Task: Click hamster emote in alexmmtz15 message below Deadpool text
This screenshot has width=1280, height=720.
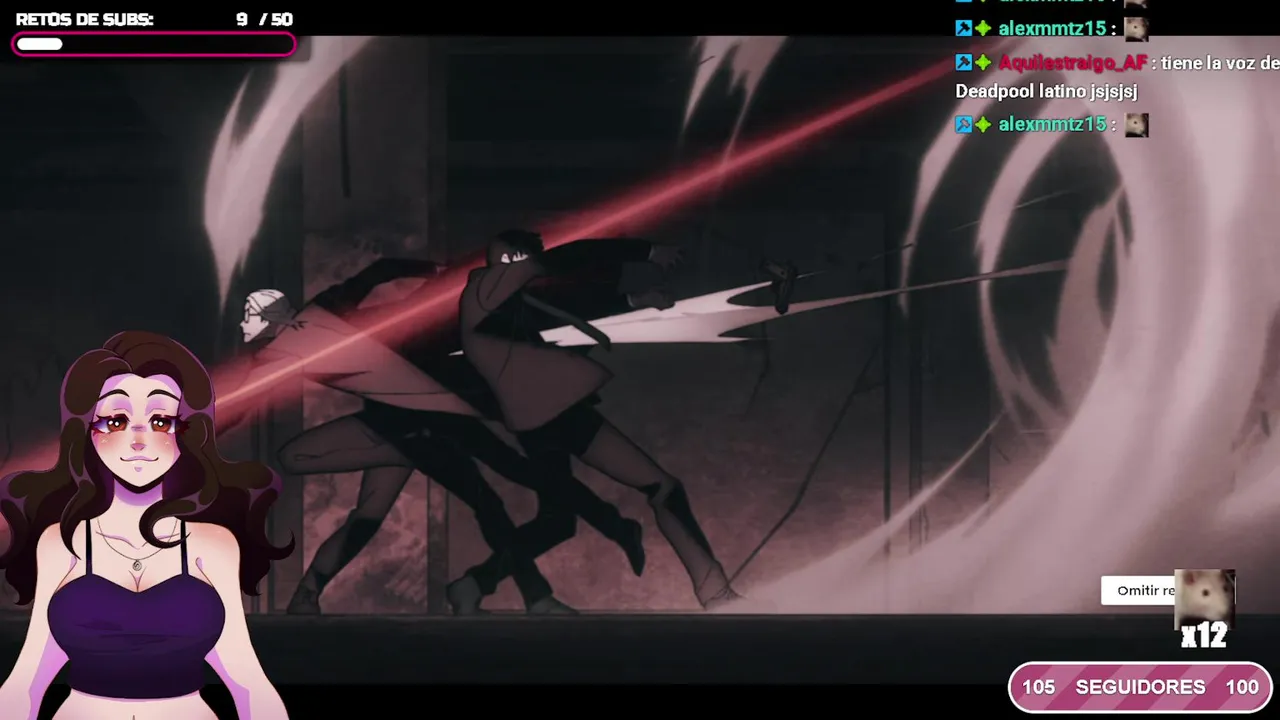Action: (x=1136, y=125)
